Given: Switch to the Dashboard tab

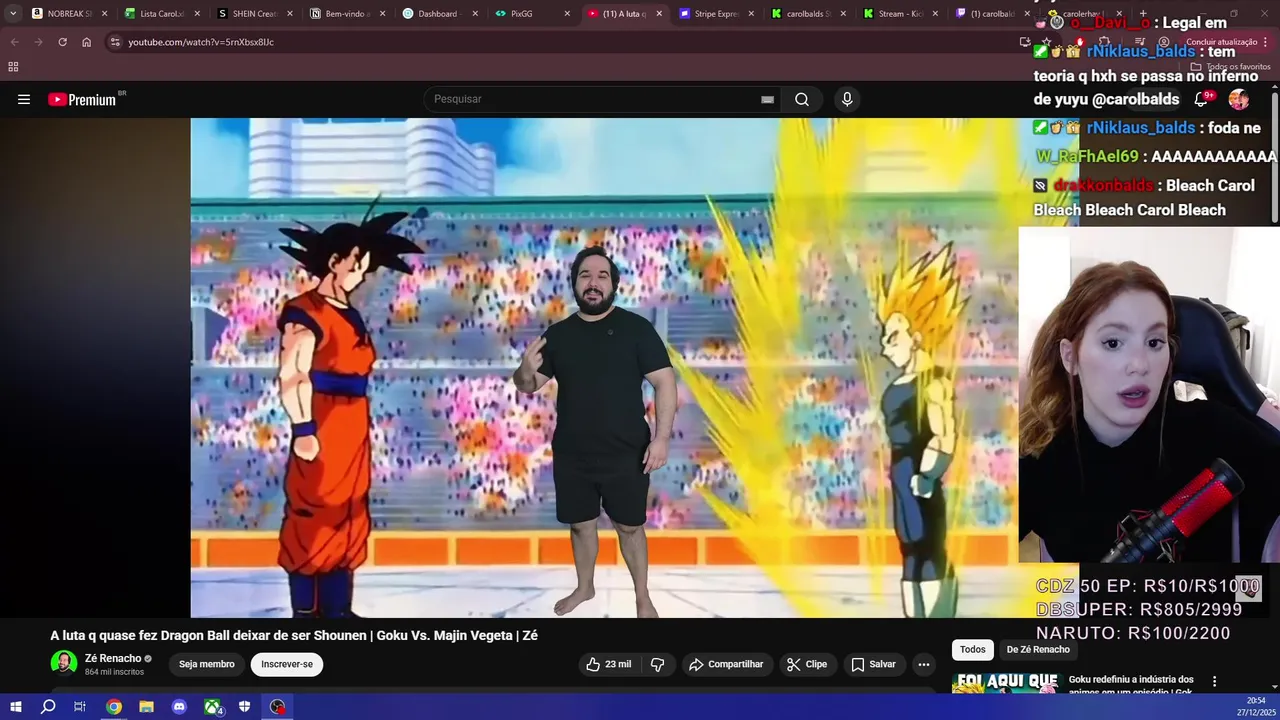Looking at the screenshot, I should coord(437,14).
